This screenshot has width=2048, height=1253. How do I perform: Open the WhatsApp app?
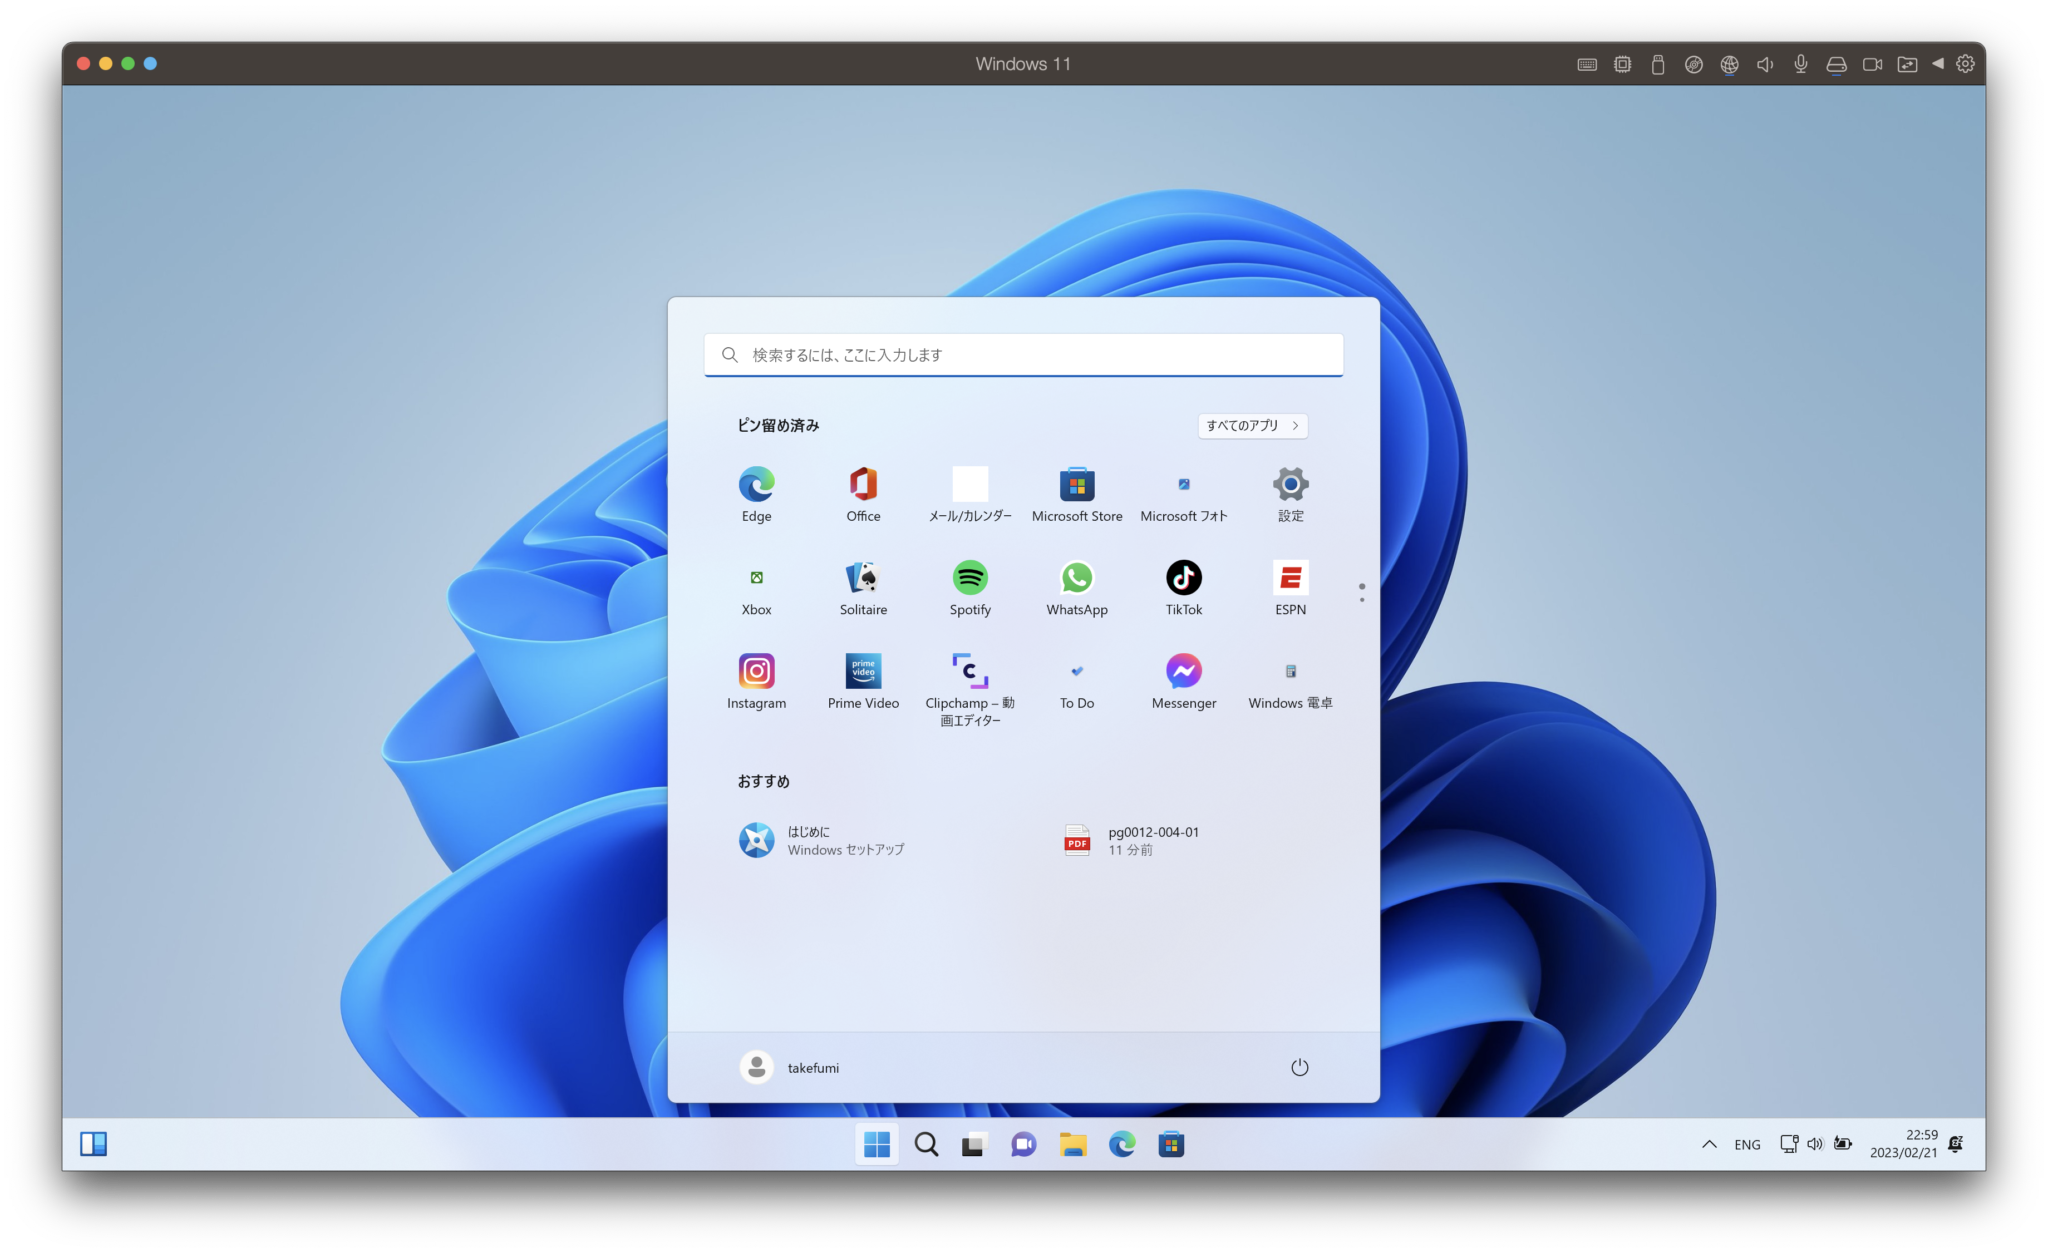click(1077, 588)
